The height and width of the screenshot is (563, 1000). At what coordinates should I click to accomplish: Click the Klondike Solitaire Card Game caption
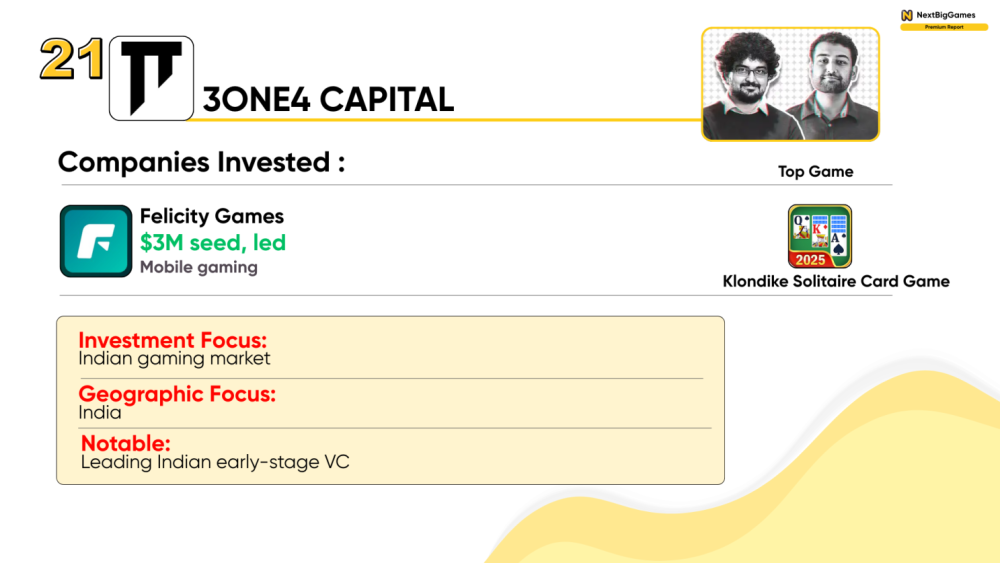pyautogui.click(x=836, y=281)
